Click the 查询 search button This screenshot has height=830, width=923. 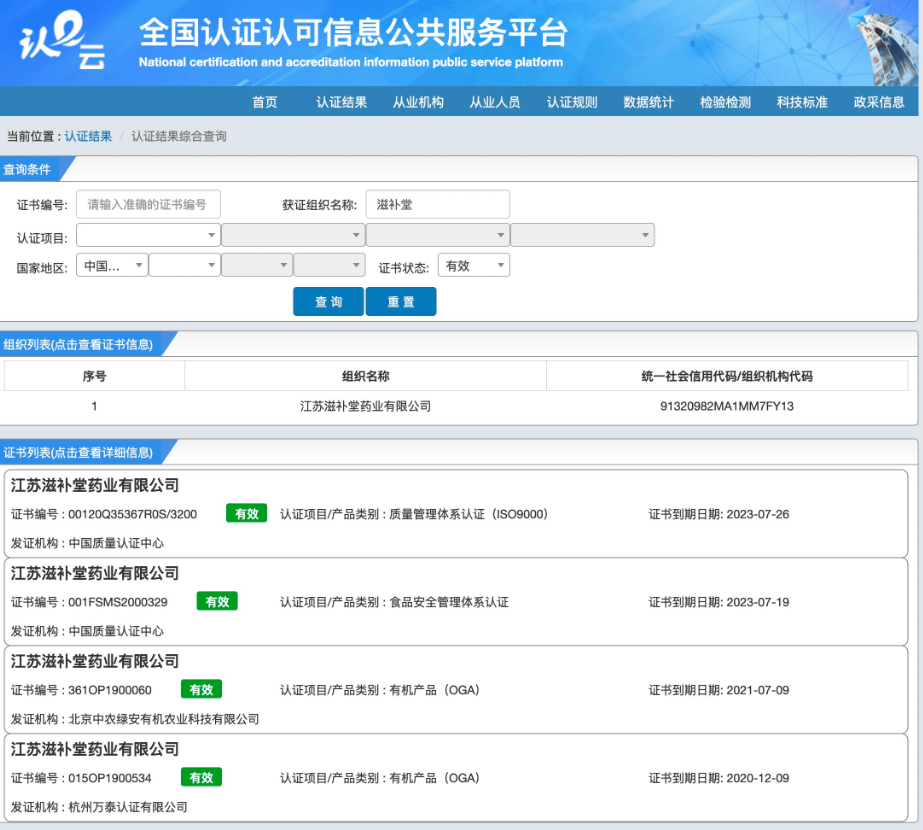(x=328, y=301)
